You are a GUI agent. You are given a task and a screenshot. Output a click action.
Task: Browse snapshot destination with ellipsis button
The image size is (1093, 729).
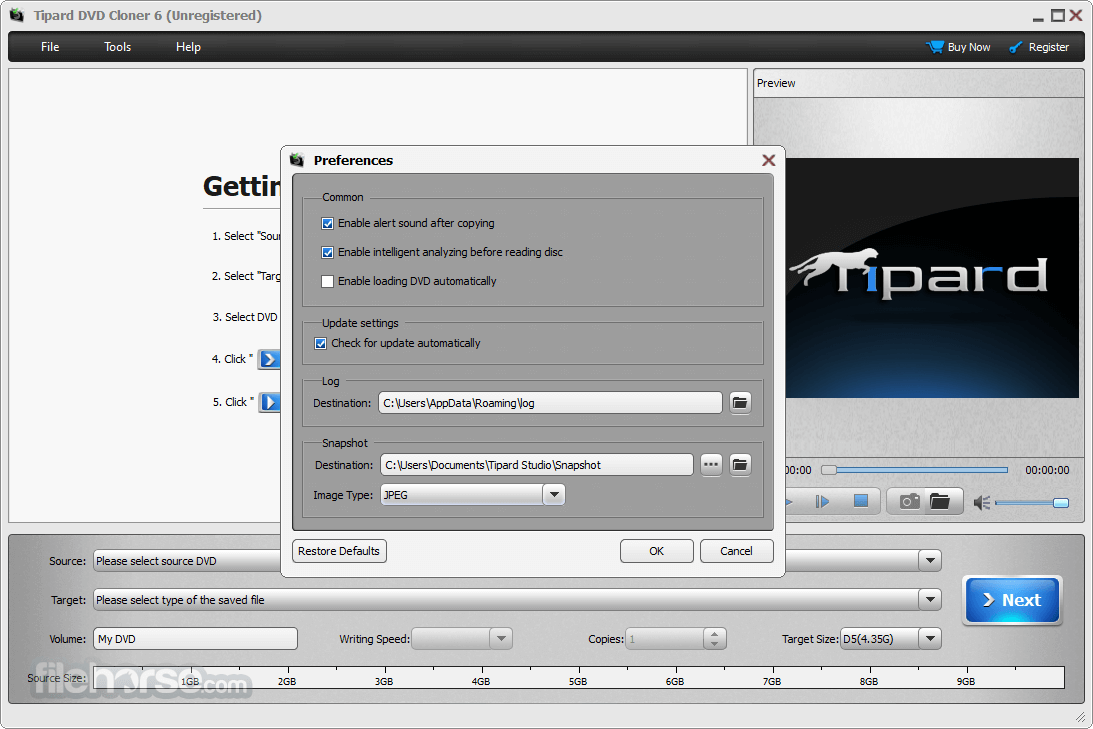(x=710, y=465)
